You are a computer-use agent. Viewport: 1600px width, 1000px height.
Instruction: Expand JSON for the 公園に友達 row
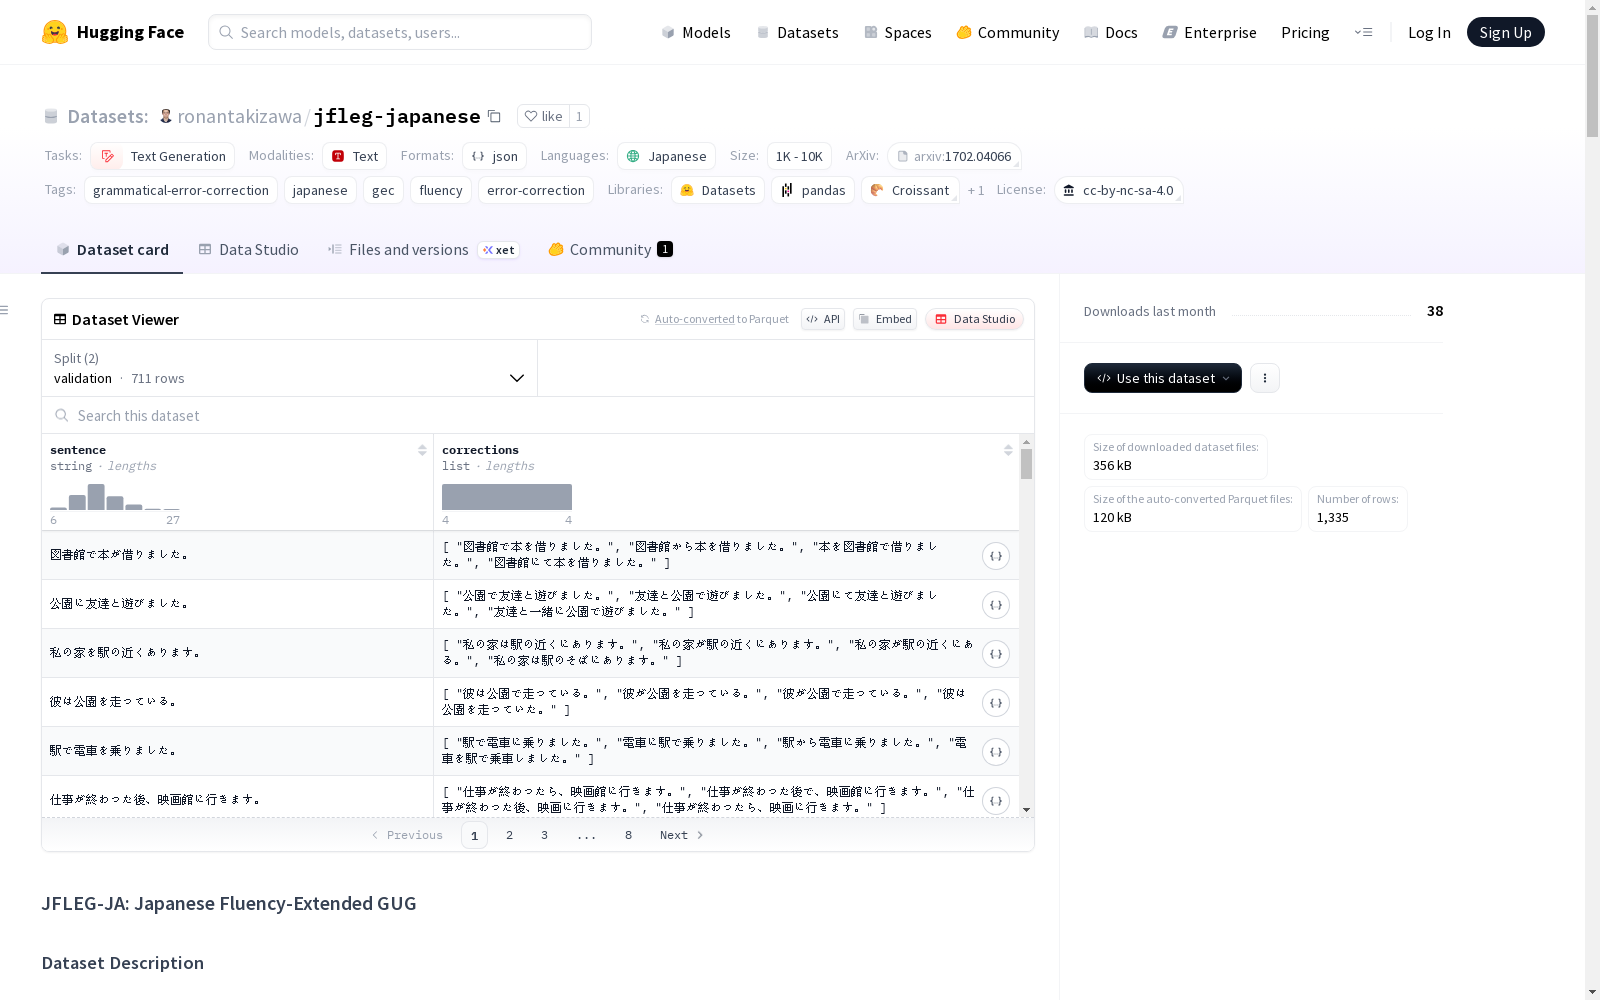click(996, 605)
